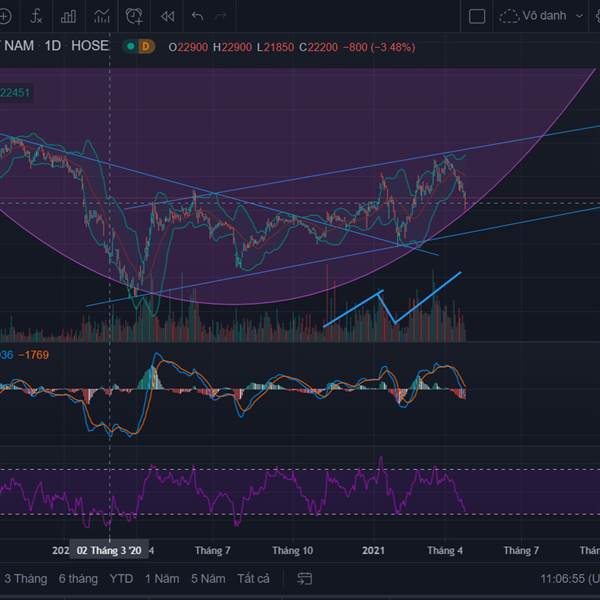Viewport: 600px width, 600px height.
Task: Redo the last chart action
Action: [220, 16]
